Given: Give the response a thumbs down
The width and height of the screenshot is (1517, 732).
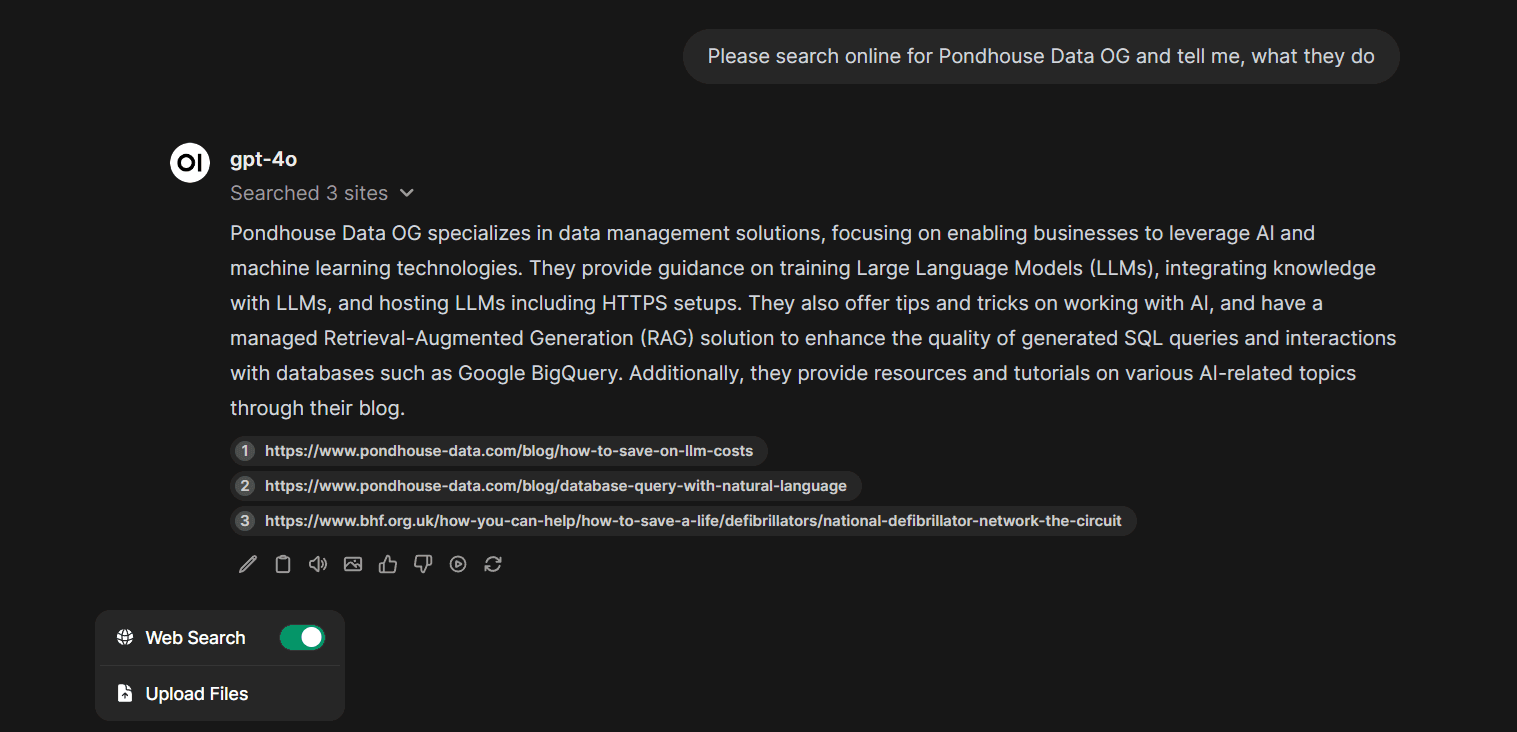Looking at the screenshot, I should pyautogui.click(x=423, y=564).
